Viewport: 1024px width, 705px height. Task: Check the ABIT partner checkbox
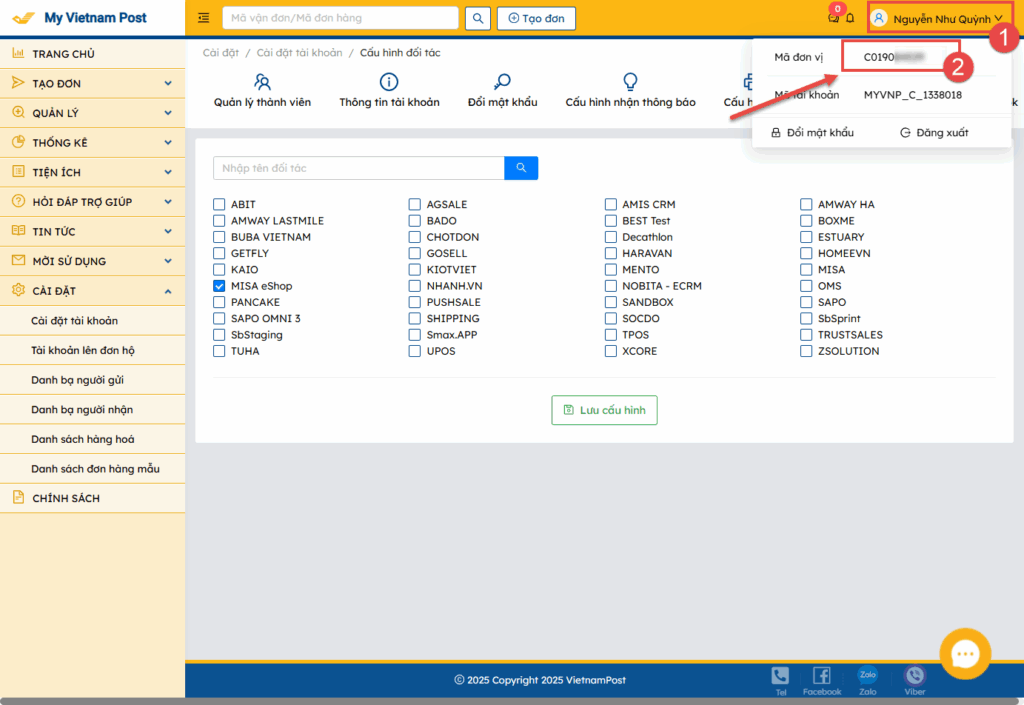219,204
